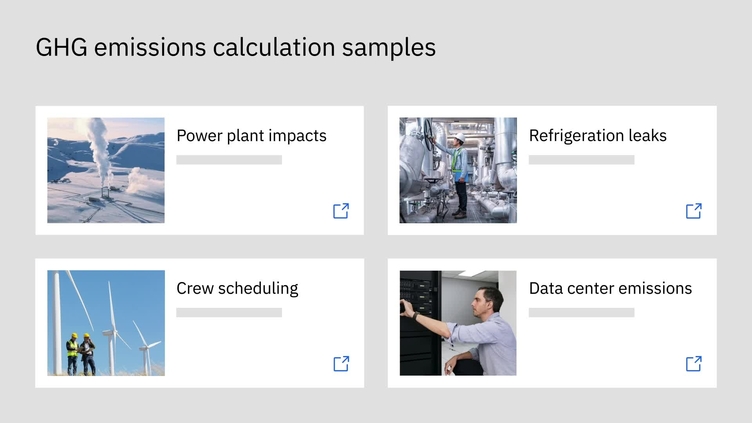The height and width of the screenshot is (423, 752).
Task: Select the gray placeholder under Crew scheduling
Action: coord(229,313)
